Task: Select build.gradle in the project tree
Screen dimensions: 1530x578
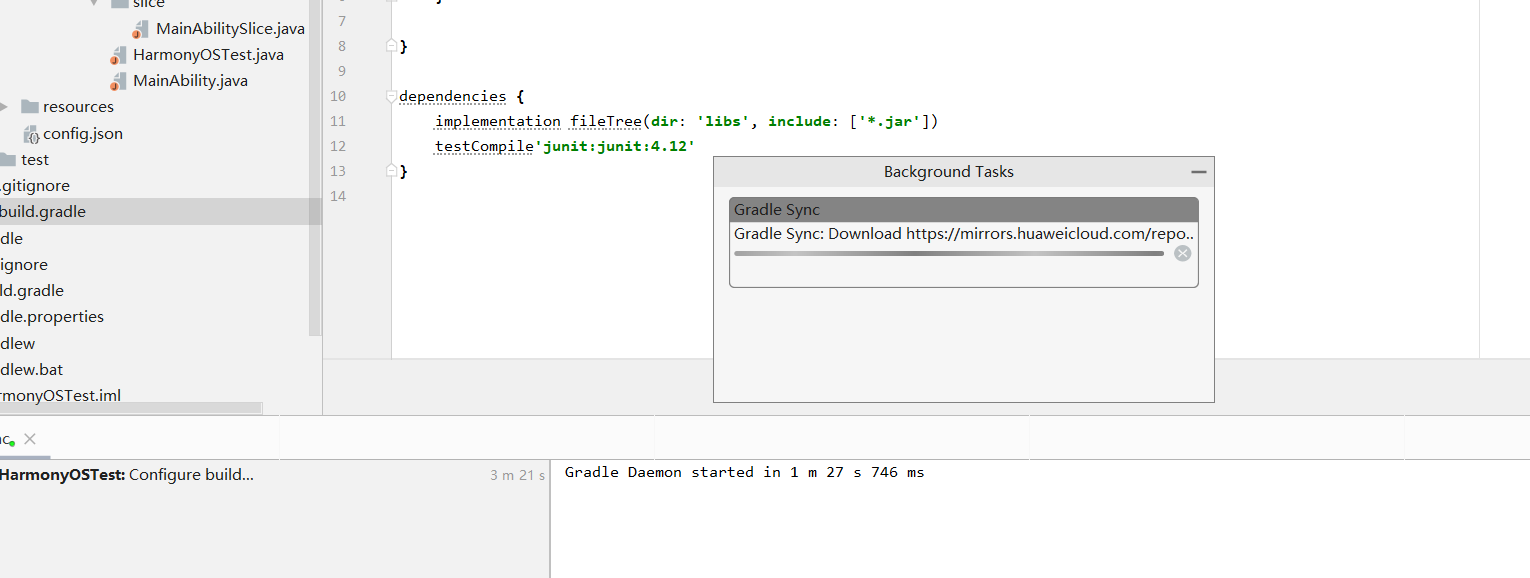Action: [x=43, y=212]
